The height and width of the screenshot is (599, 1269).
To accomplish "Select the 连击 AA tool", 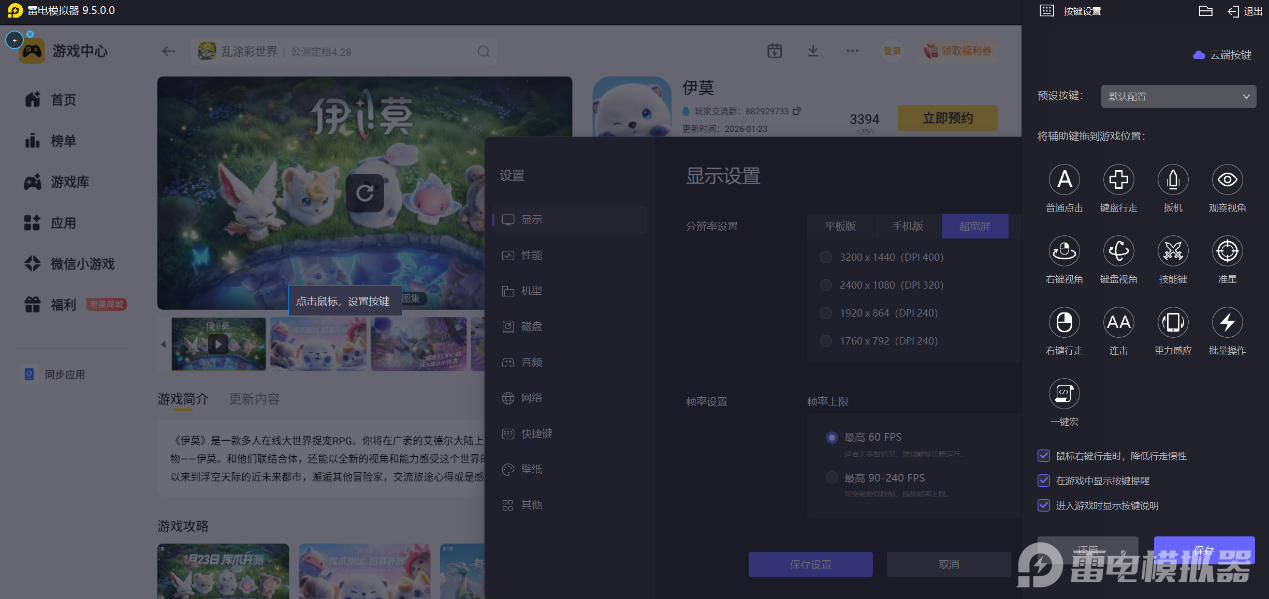I will point(1118,322).
